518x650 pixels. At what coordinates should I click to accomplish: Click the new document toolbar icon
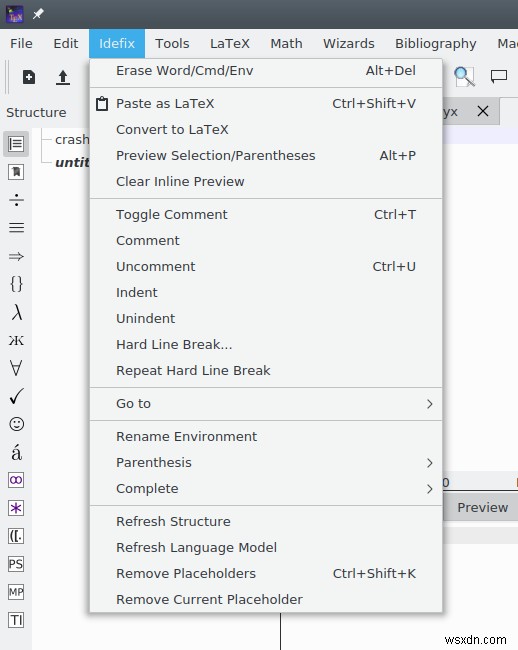(x=29, y=77)
